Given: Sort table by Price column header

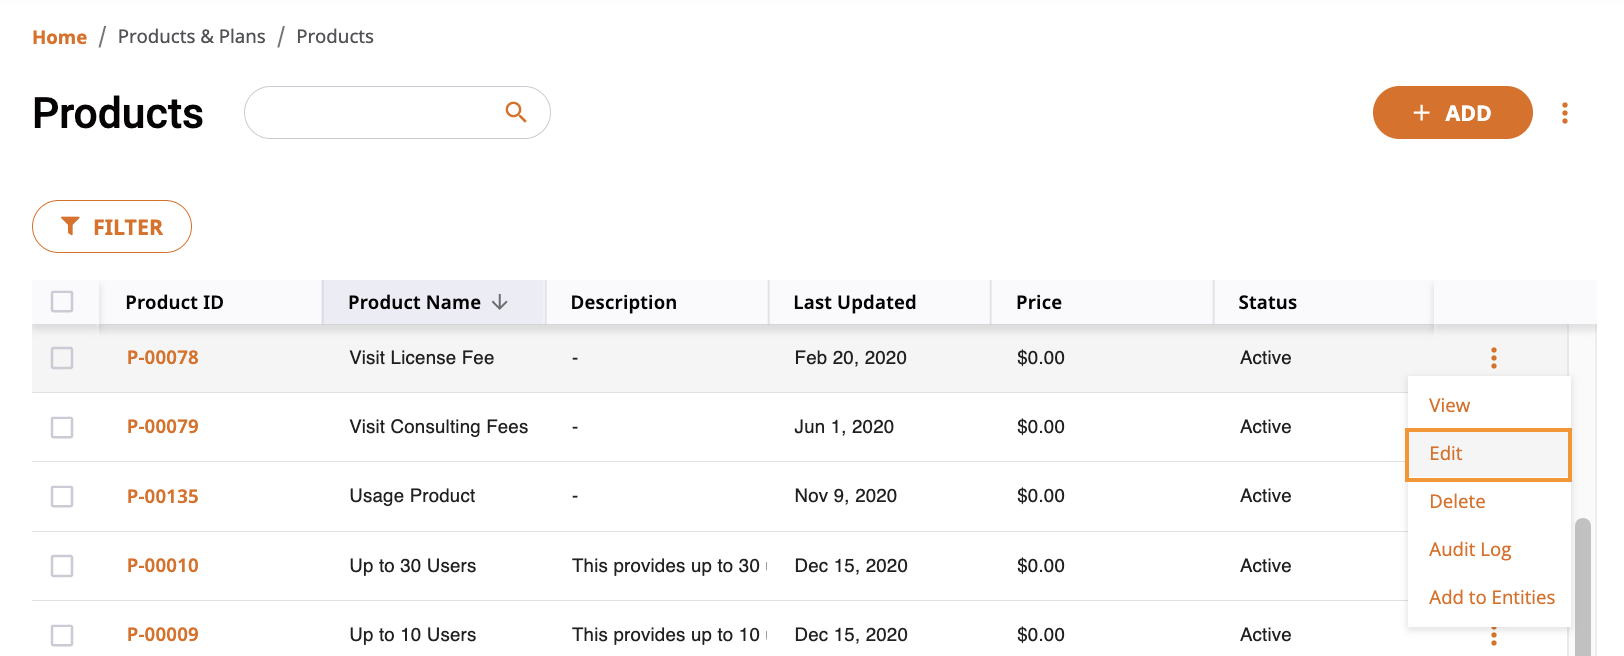Looking at the screenshot, I should [x=1039, y=301].
